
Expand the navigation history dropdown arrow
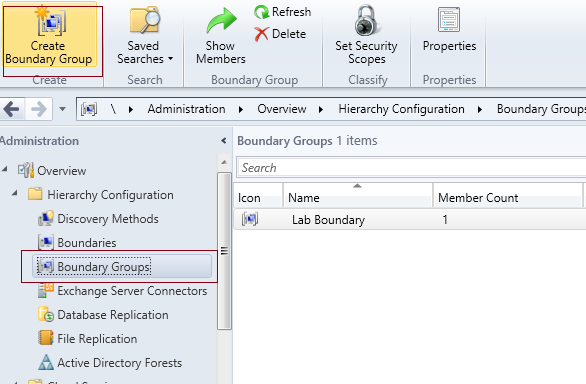[x=62, y=109]
